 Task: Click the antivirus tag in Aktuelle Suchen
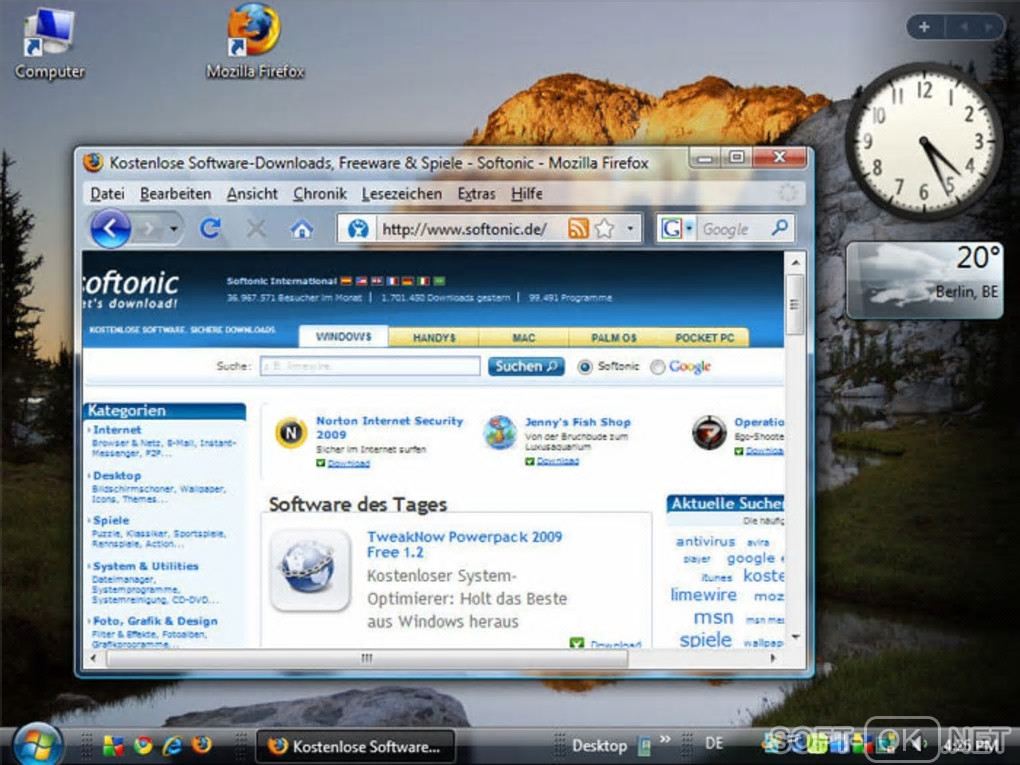coord(705,541)
